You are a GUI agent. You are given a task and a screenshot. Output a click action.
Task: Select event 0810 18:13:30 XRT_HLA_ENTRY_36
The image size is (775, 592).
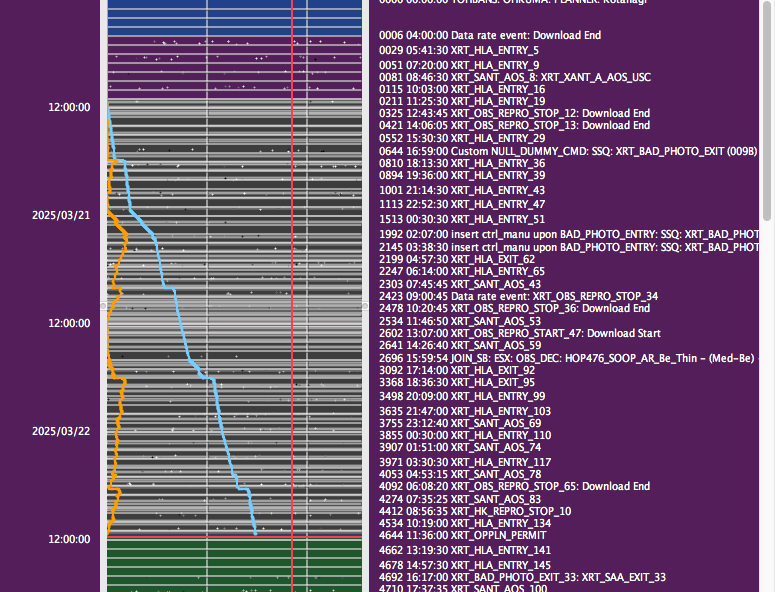point(462,164)
